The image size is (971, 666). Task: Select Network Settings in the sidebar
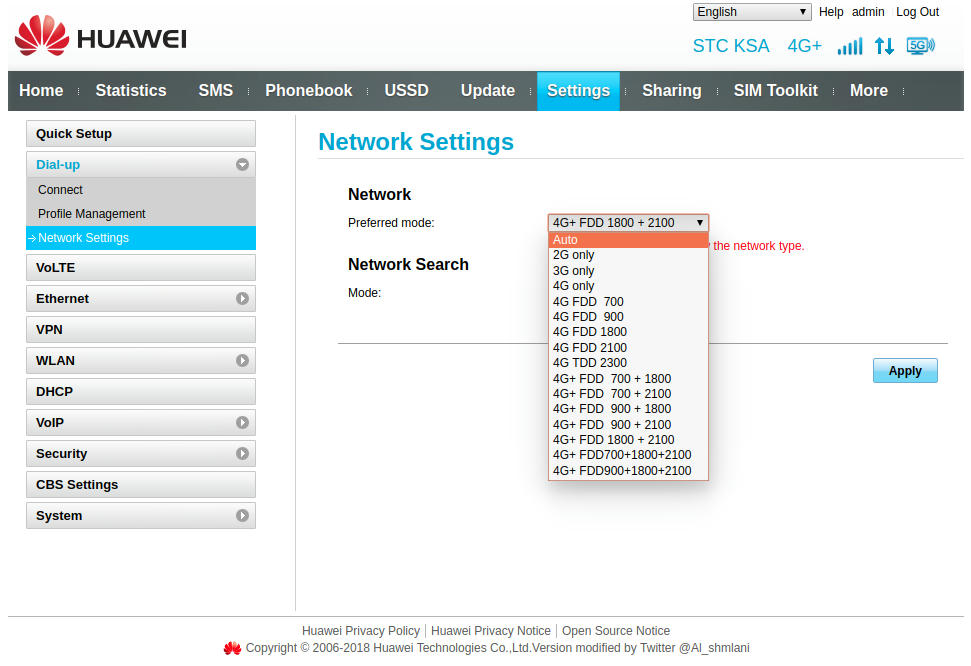tap(141, 238)
